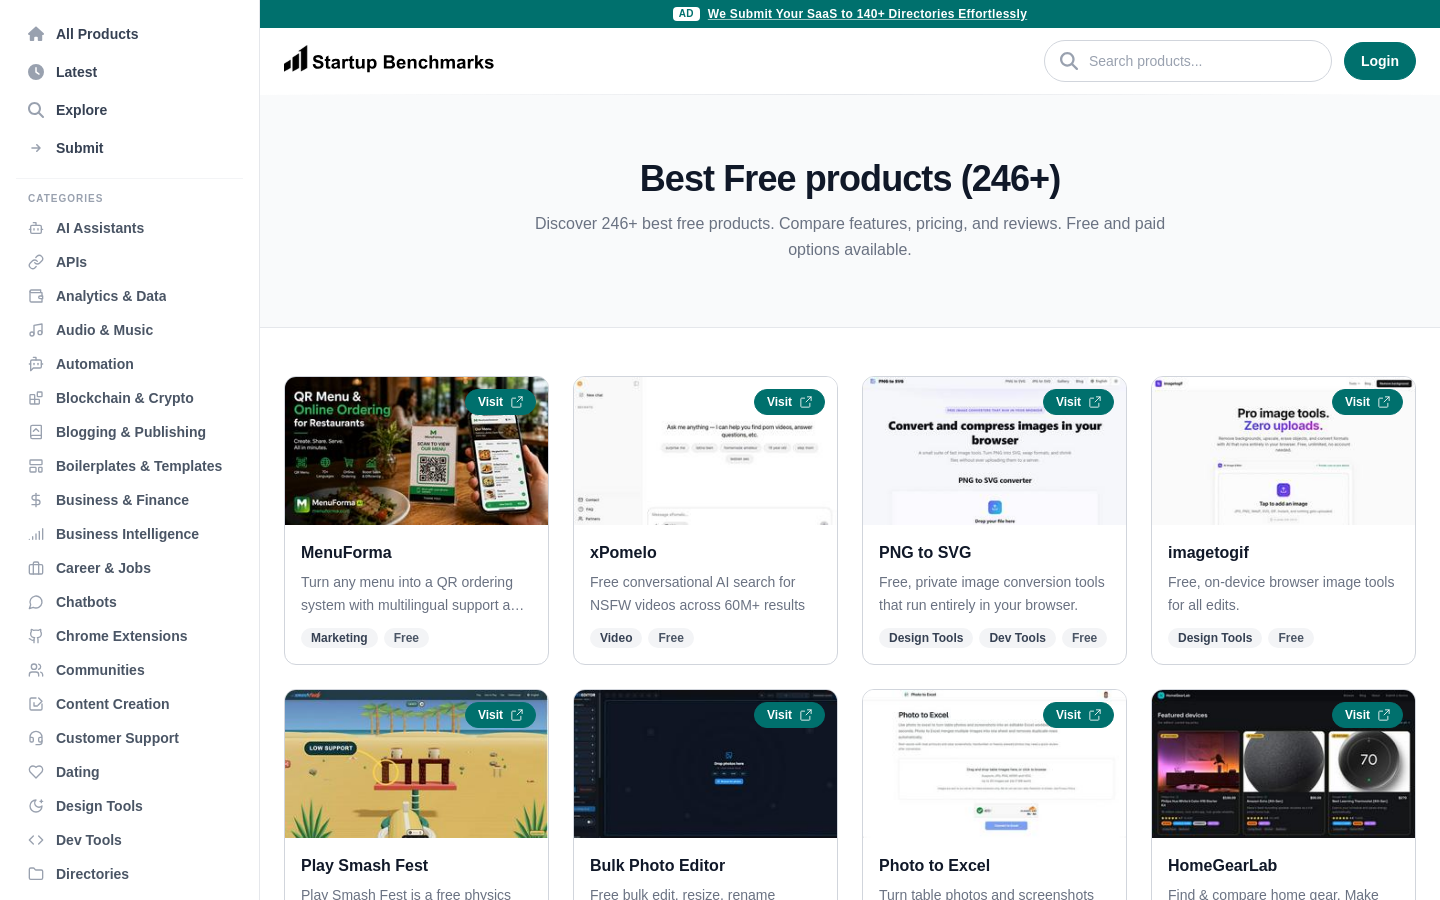Open the PNG to SVG product title
Viewport: 1440px width, 900px height.
click(925, 552)
